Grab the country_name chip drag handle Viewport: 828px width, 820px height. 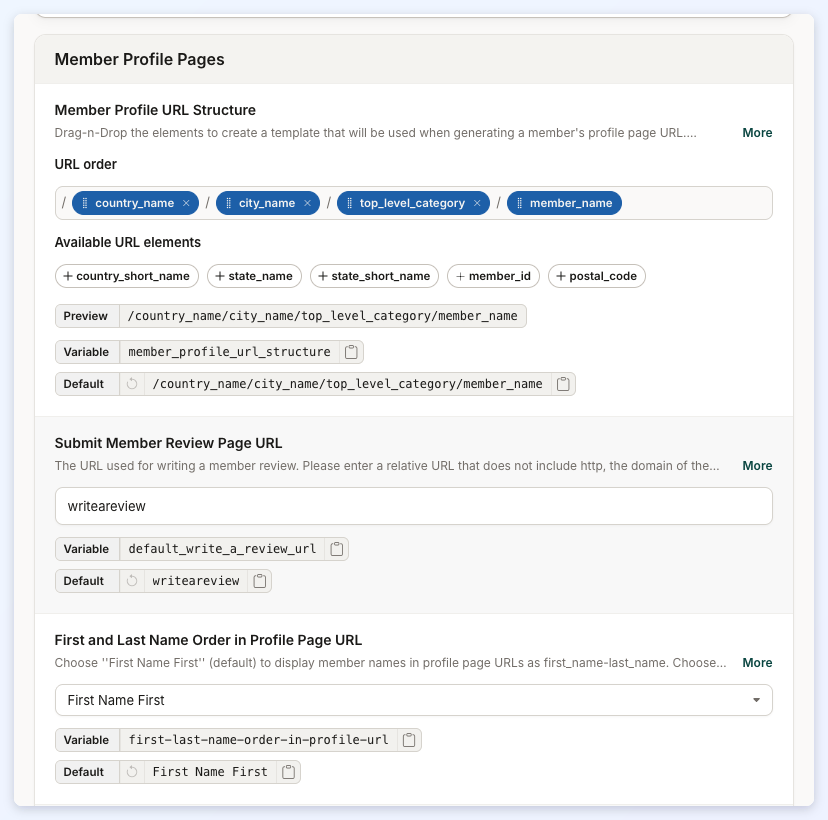click(84, 203)
